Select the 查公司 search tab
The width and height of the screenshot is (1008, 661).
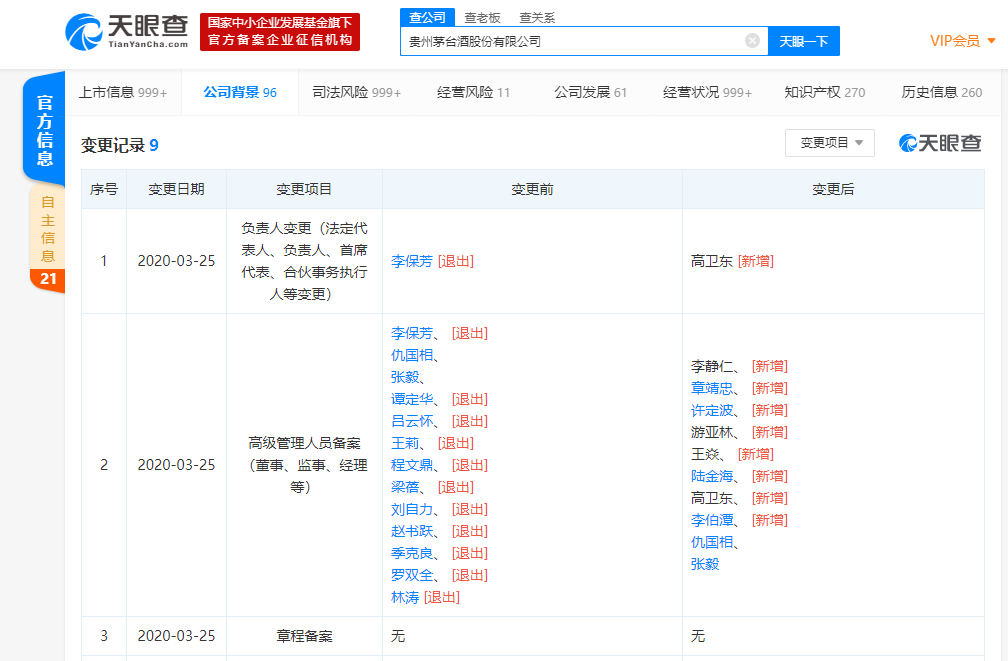click(x=428, y=17)
